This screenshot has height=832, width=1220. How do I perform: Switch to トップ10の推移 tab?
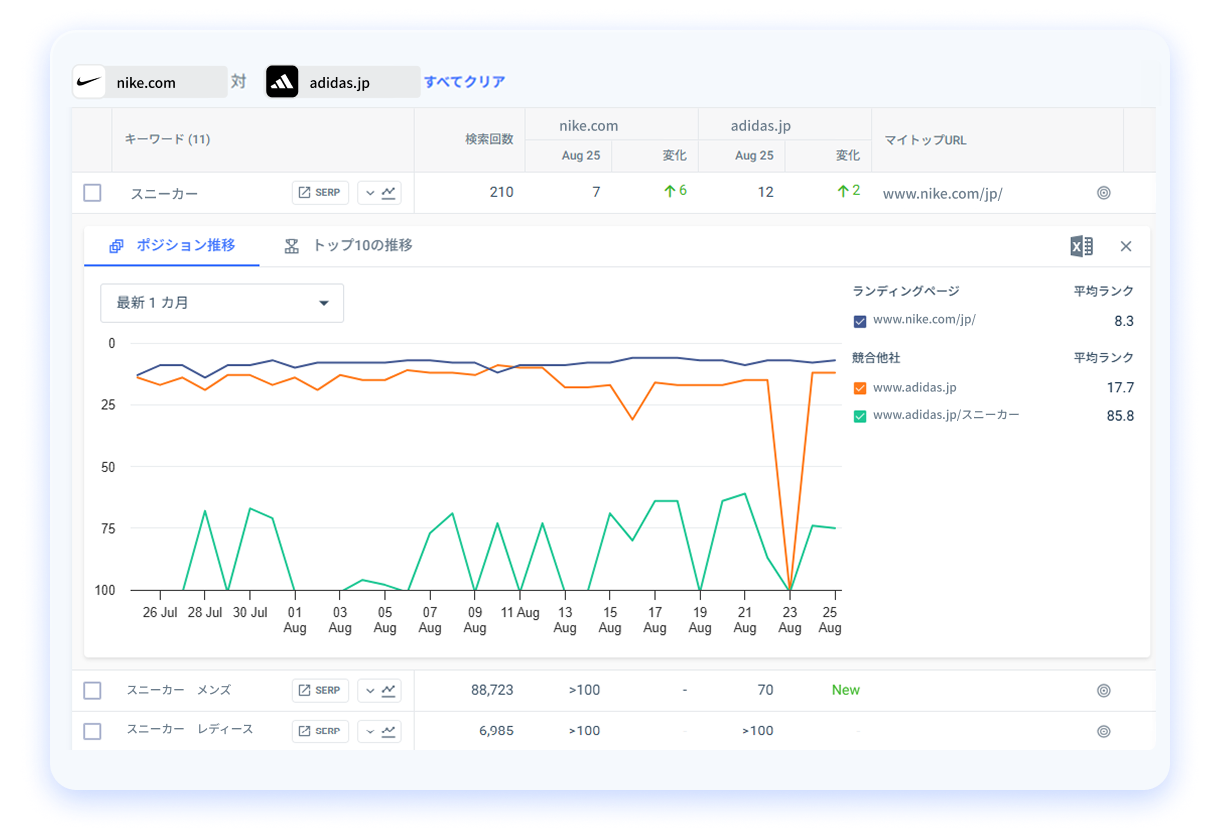[349, 246]
